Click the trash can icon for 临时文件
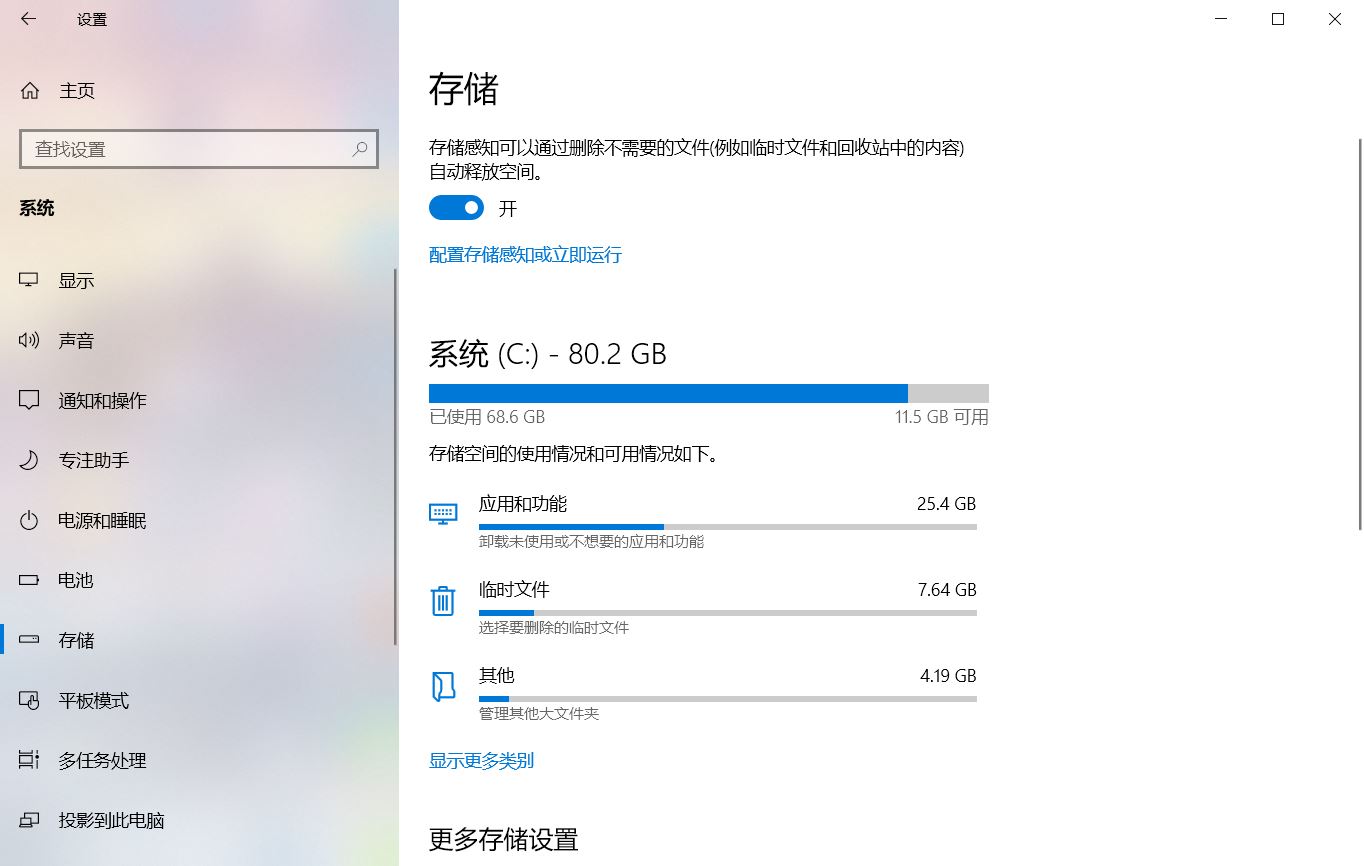The height and width of the screenshot is (866, 1364). [x=442, y=600]
